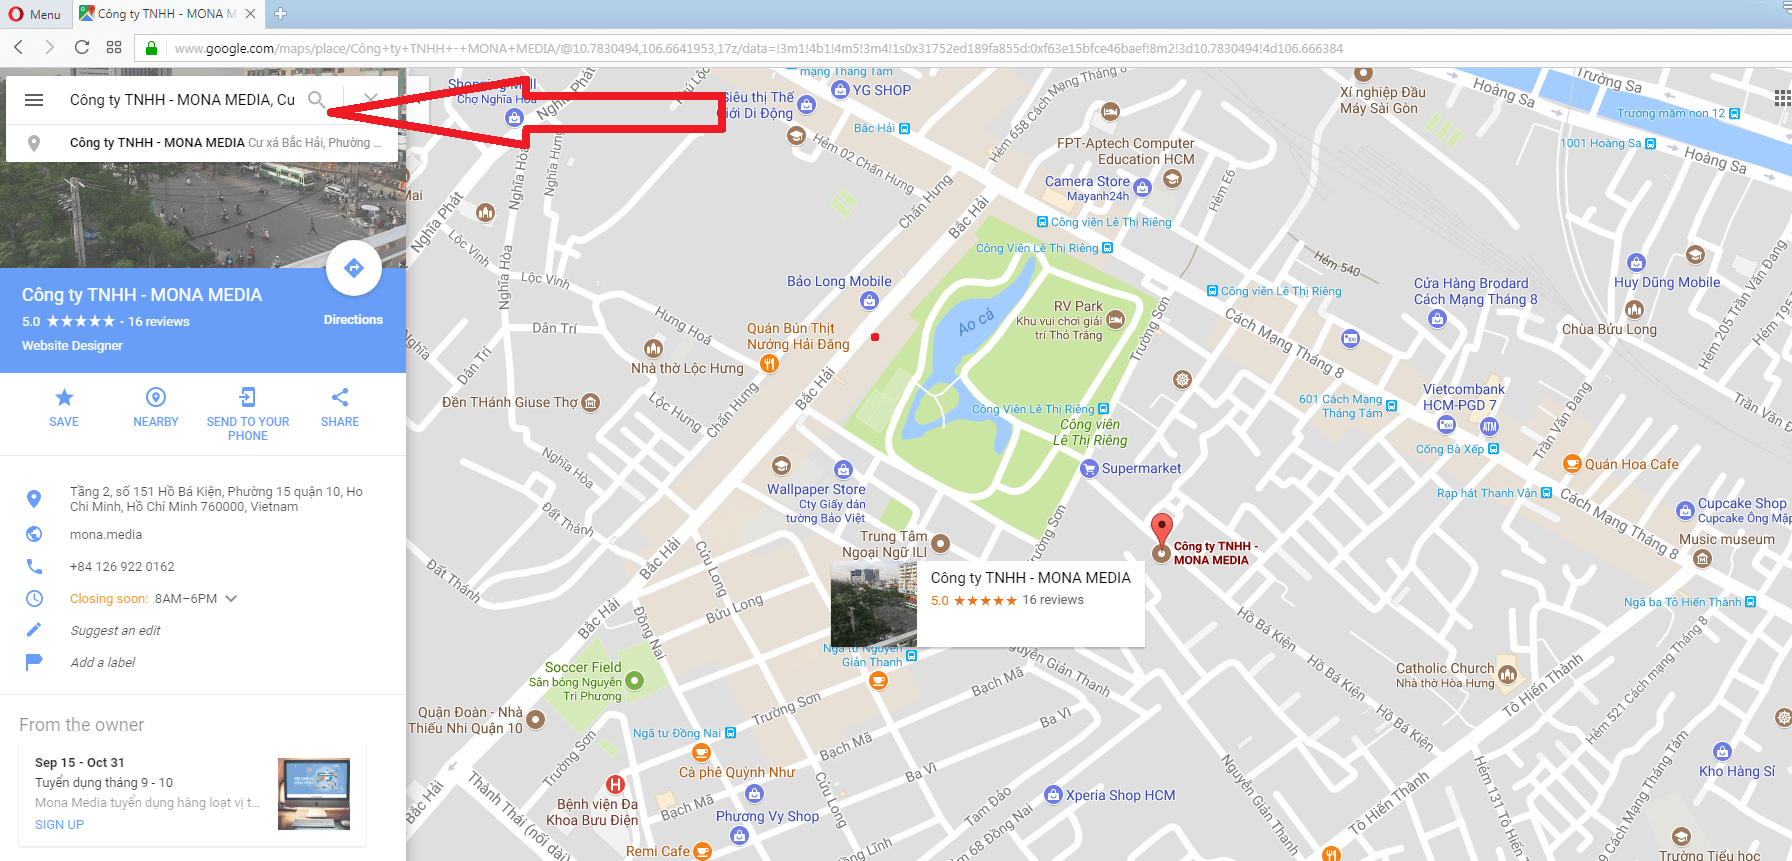Click Đền Thánh Giuse Thợ marker
The height and width of the screenshot is (861, 1792).
pos(591,403)
